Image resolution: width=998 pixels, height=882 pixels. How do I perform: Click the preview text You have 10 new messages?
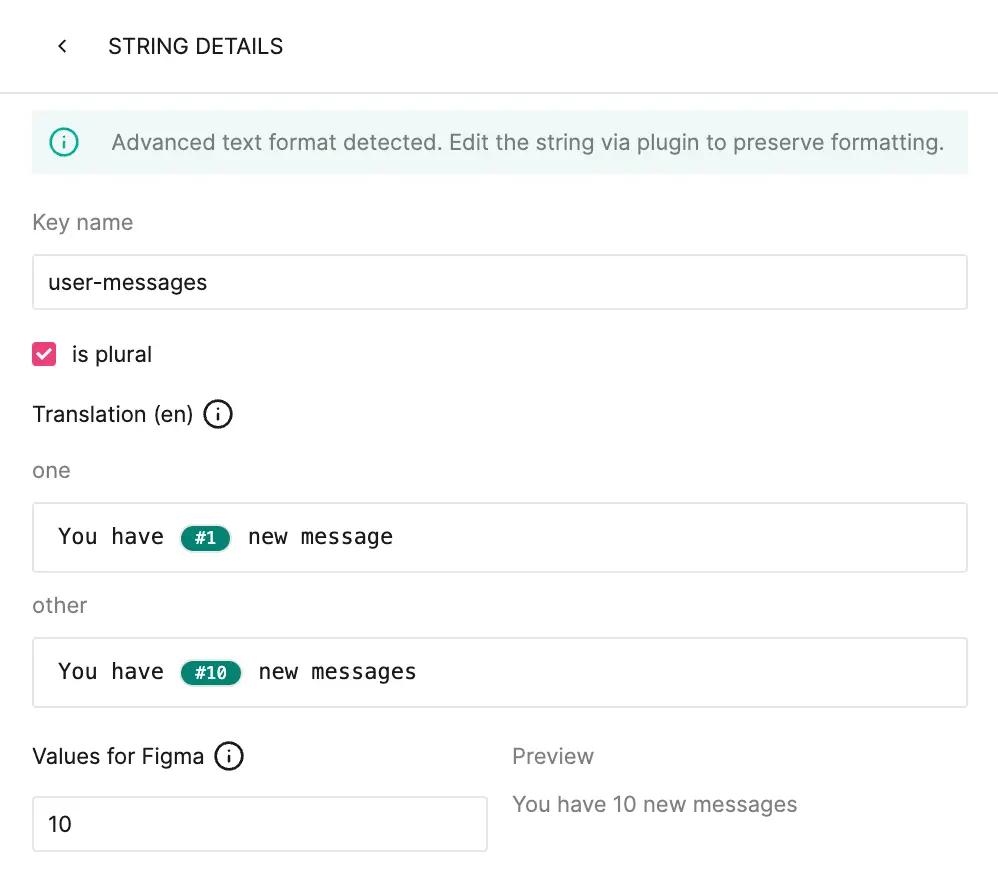[x=655, y=804]
